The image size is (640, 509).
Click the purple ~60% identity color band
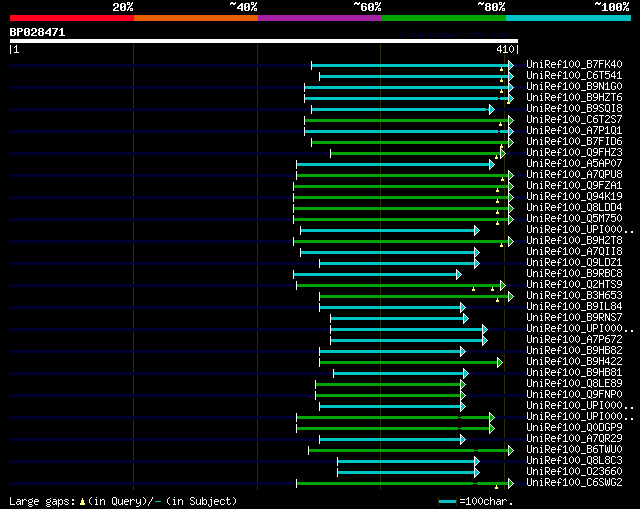pyautogui.click(x=319, y=18)
